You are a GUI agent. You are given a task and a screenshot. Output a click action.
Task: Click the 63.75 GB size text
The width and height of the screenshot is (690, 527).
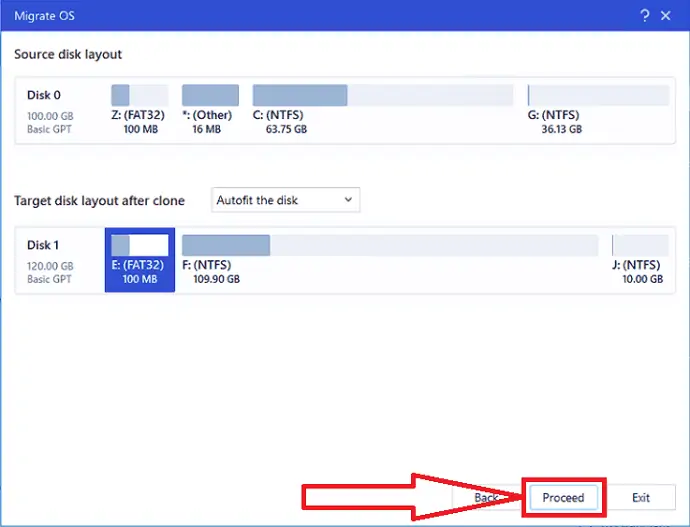(x=286, y=129)
